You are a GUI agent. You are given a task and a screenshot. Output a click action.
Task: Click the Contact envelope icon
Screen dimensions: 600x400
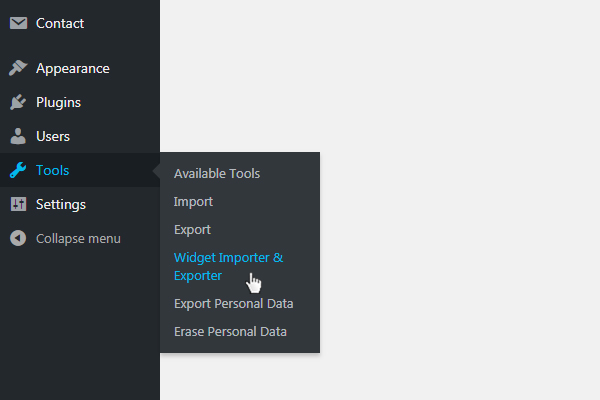click(18, 23)
